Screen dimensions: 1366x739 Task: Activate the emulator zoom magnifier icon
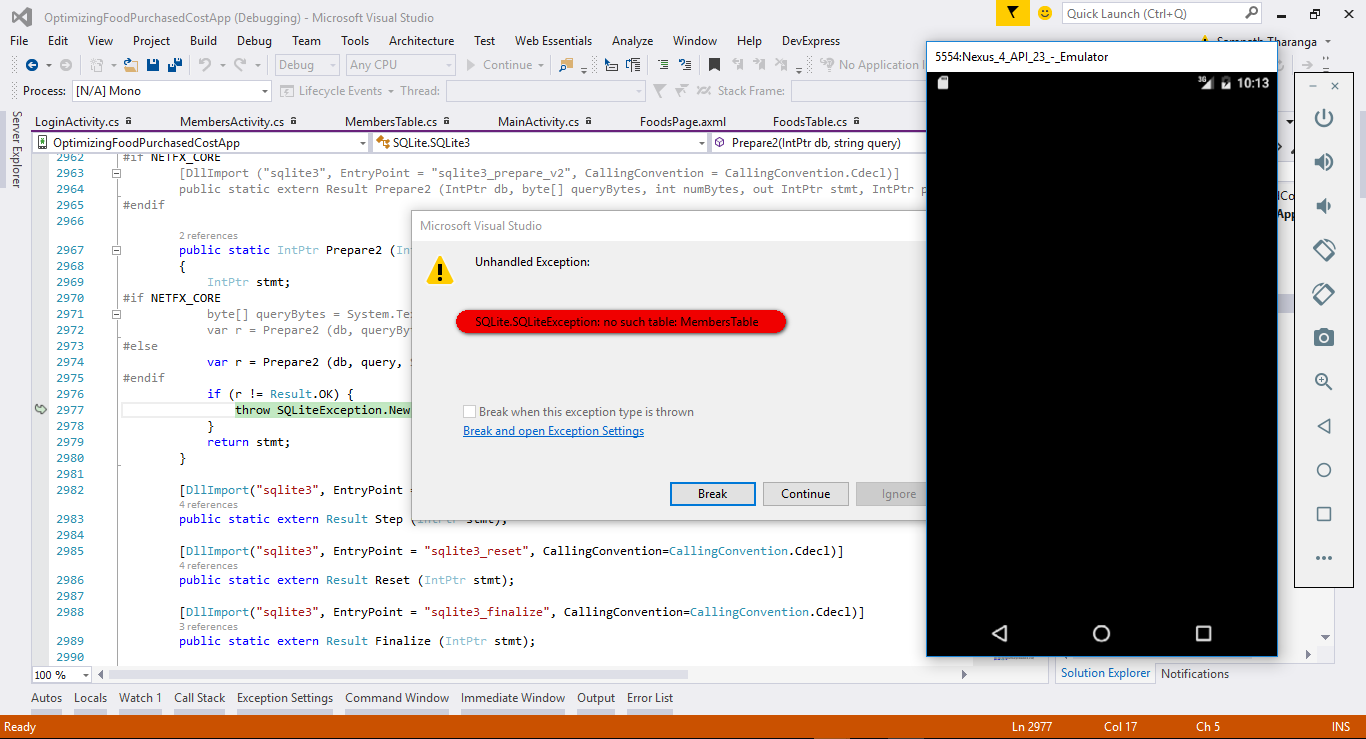coord(1324,382)
